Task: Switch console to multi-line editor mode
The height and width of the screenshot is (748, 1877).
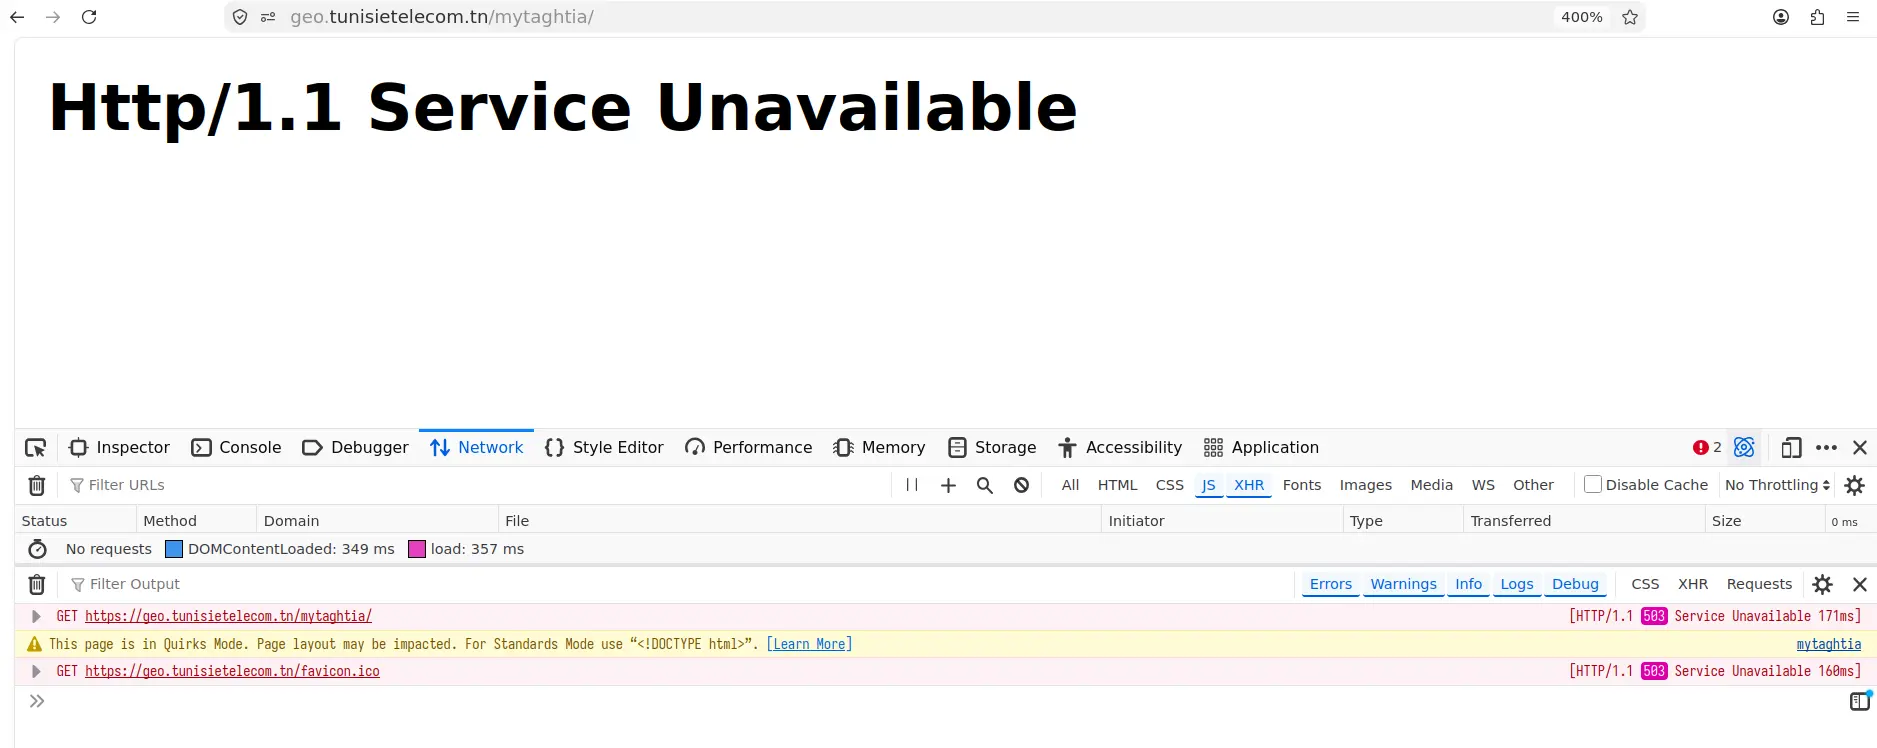Action: tap(1860, 701)
